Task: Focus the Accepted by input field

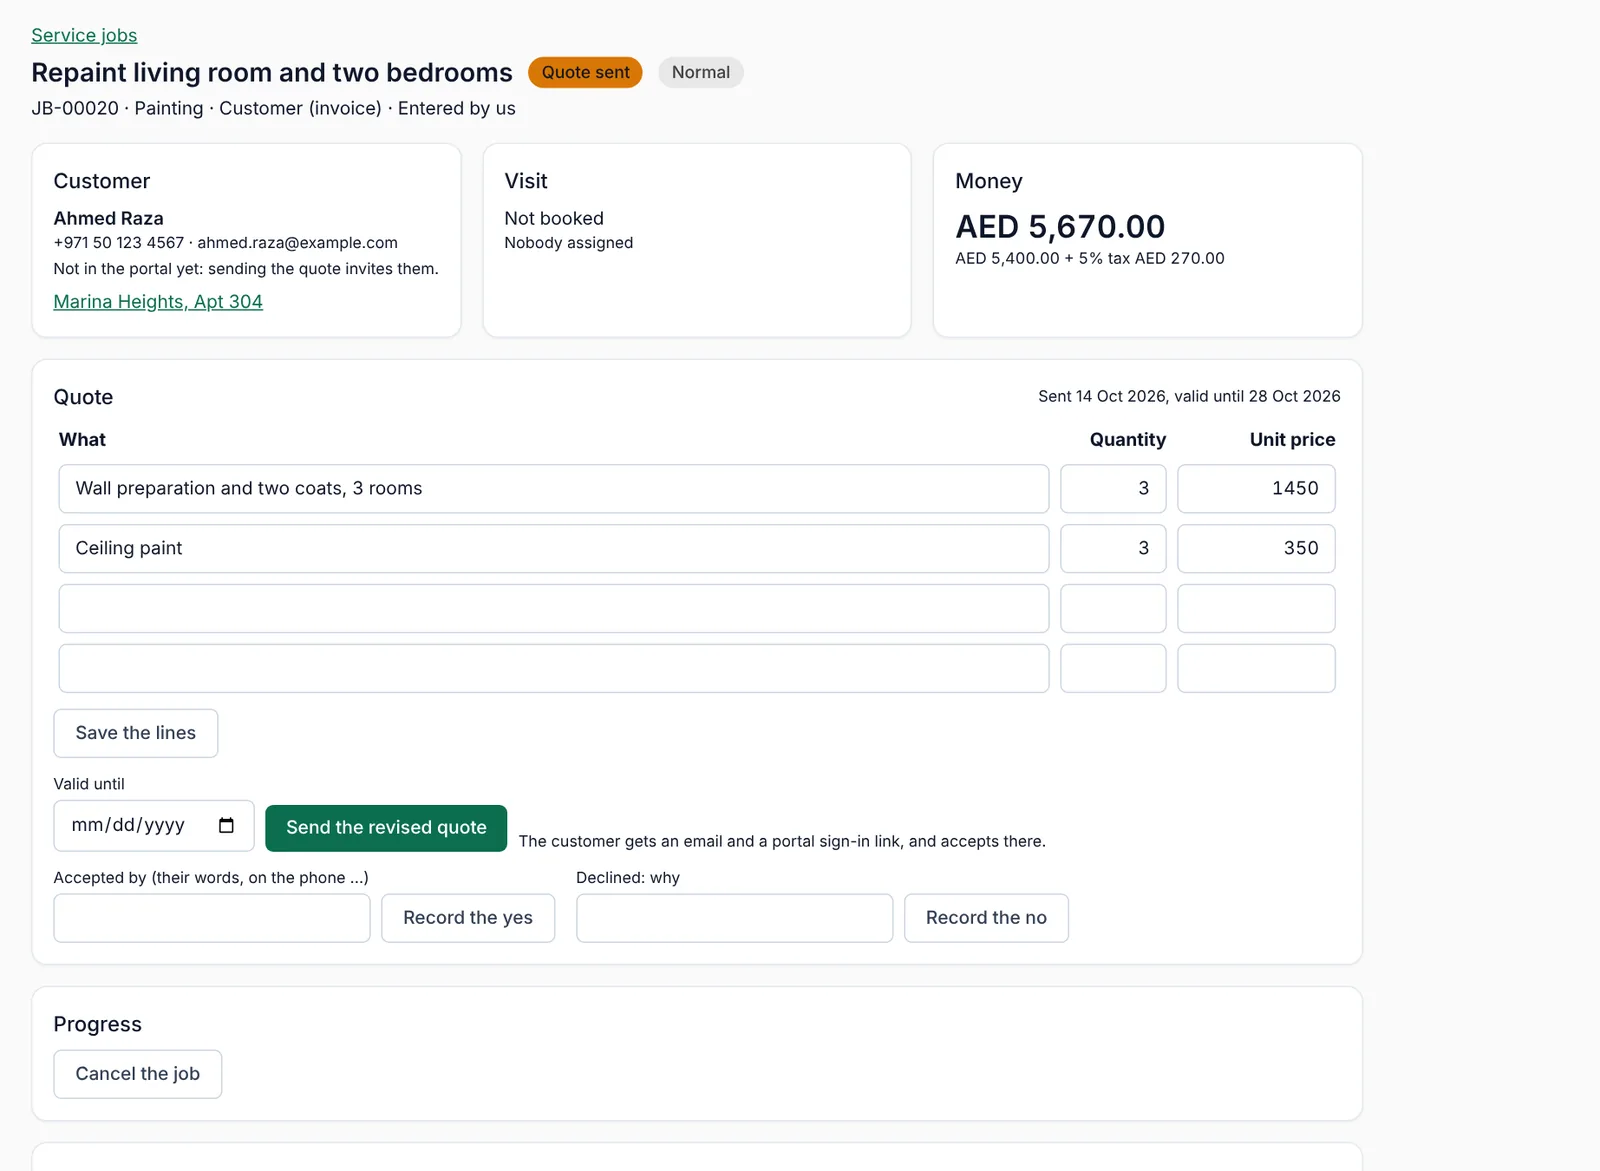Action: pos(212,918)
